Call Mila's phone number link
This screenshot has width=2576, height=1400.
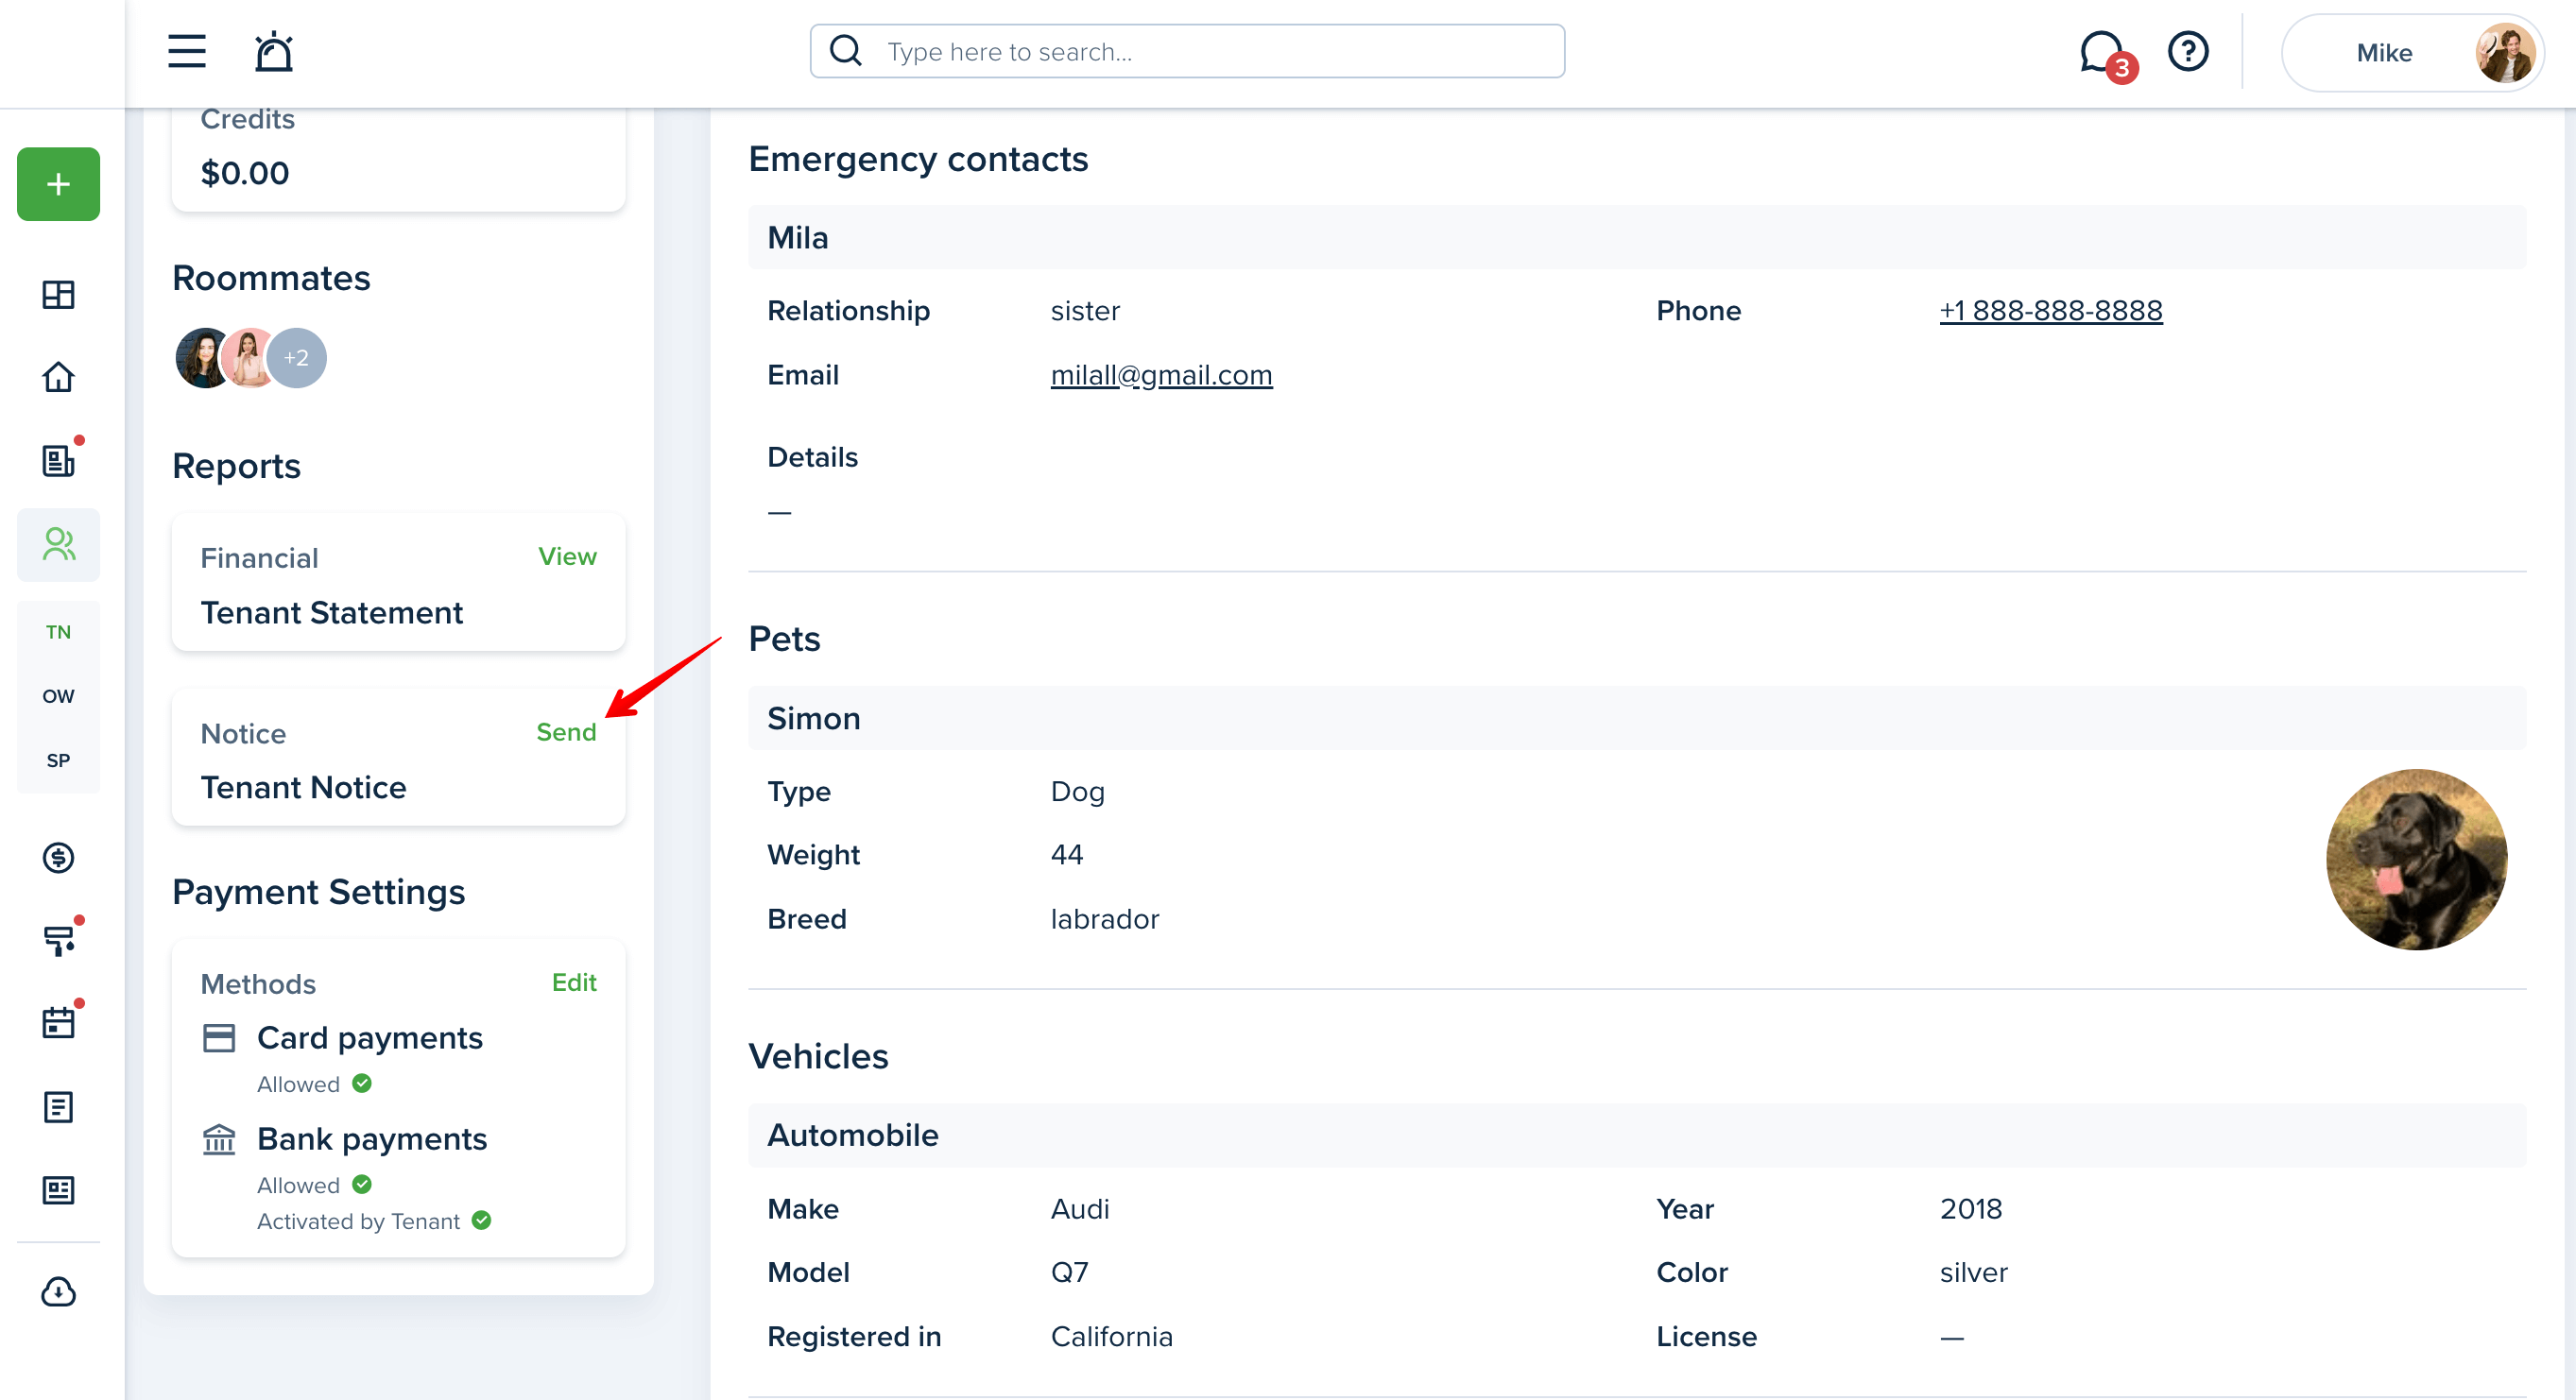tap(2051, 310)
